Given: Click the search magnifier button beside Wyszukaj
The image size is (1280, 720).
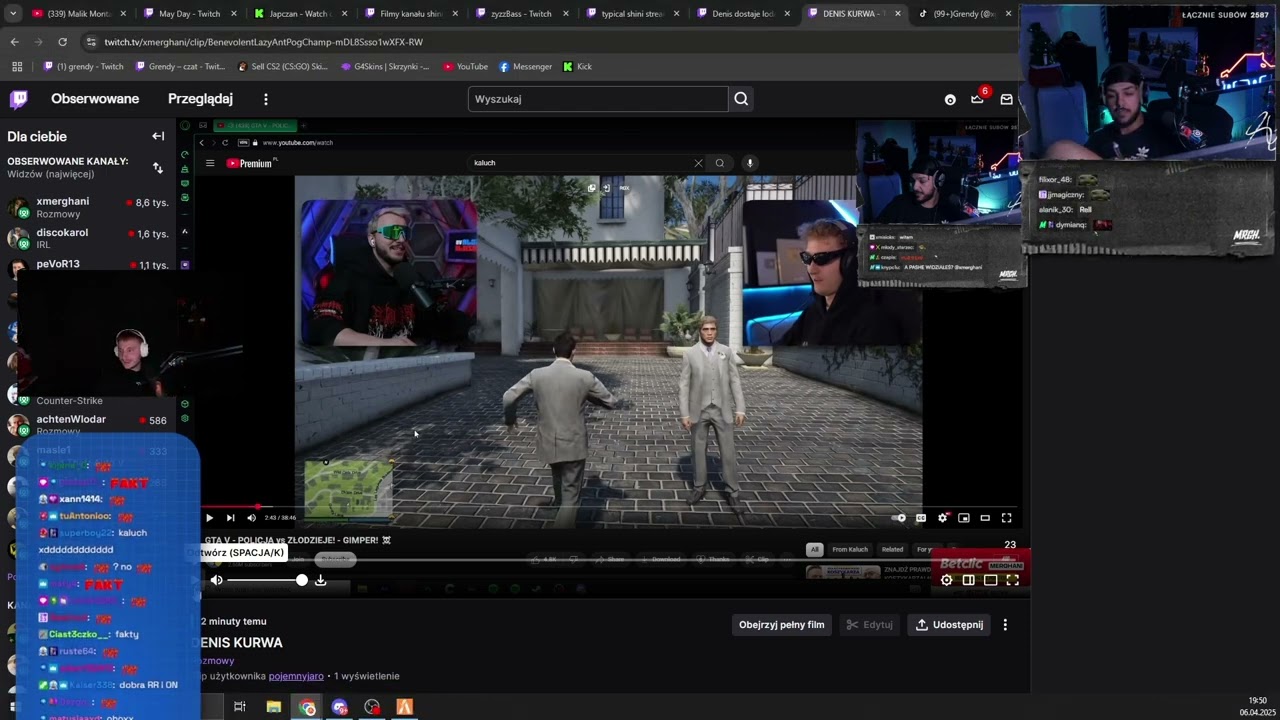Looking at the screenshot, I should tap(741, 99).
